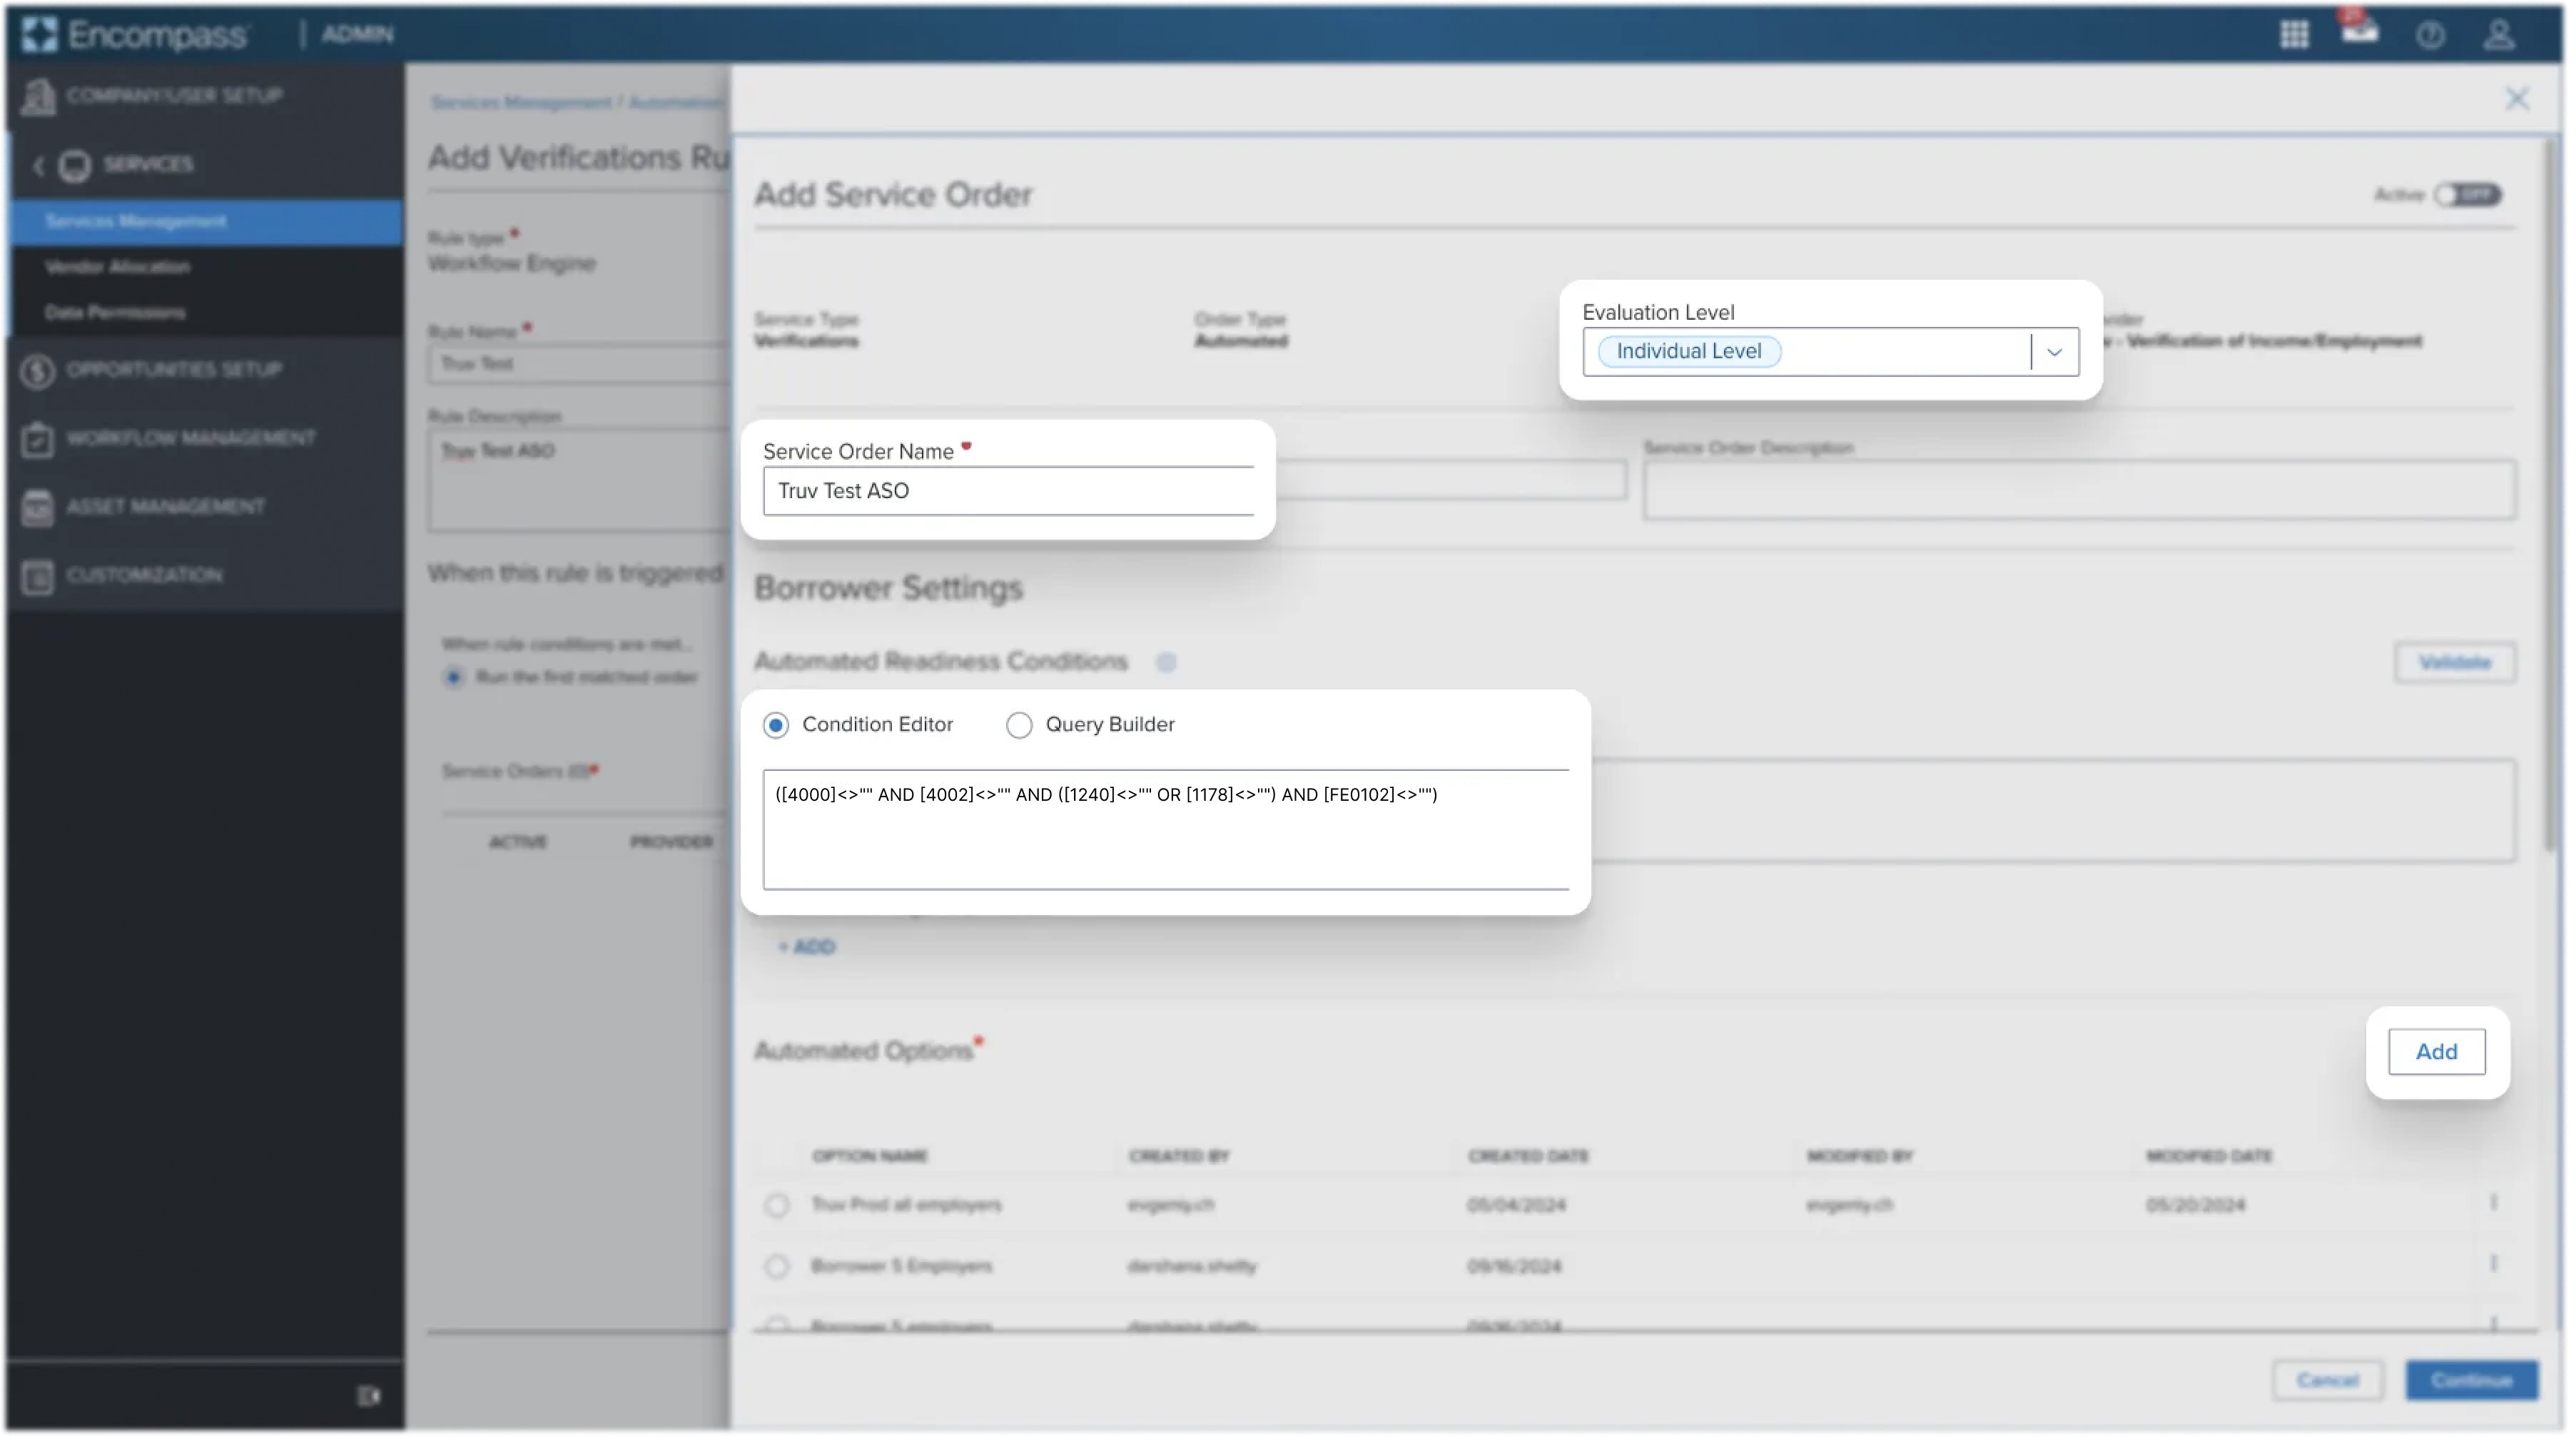
Task: Expand the Evaluation Level dropdown arrow
Action: [2054, 352]
